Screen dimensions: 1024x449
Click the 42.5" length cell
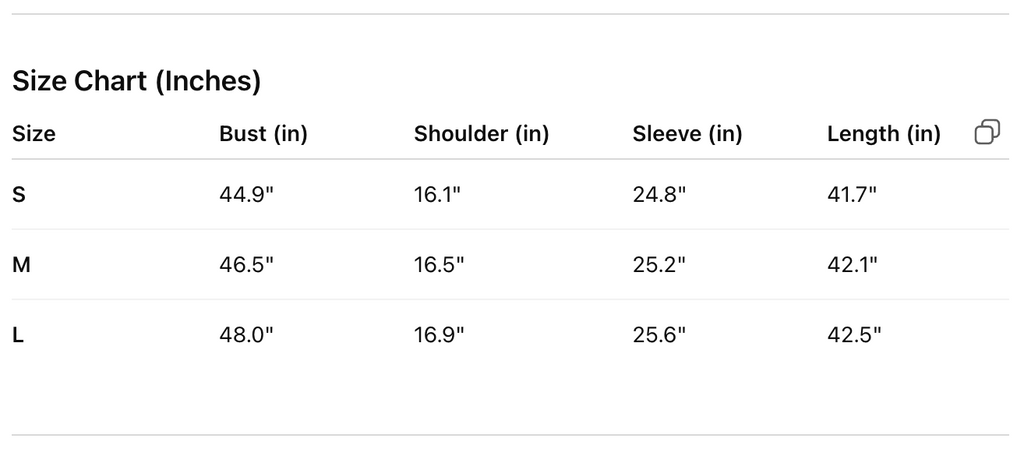click(854, 335)
